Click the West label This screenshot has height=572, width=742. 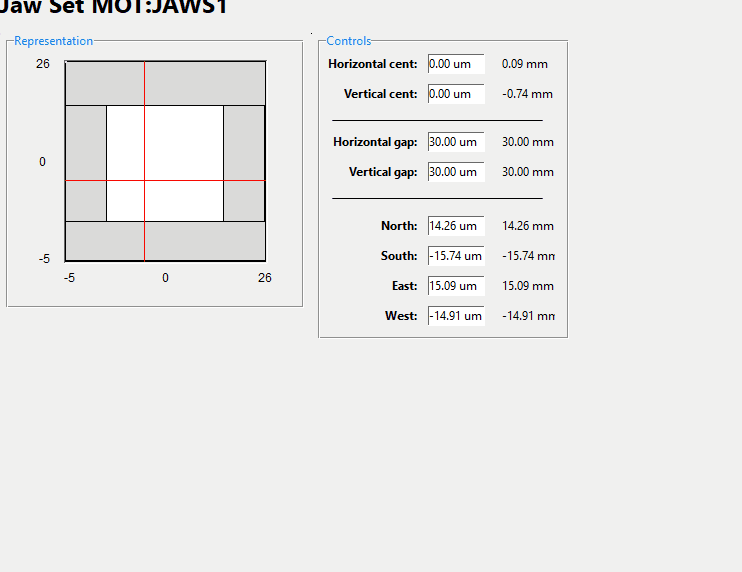click(x=401, y=316)
